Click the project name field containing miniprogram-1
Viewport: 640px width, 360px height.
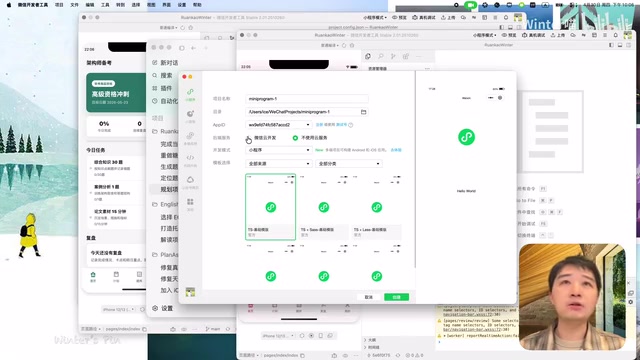click(307, 99)
